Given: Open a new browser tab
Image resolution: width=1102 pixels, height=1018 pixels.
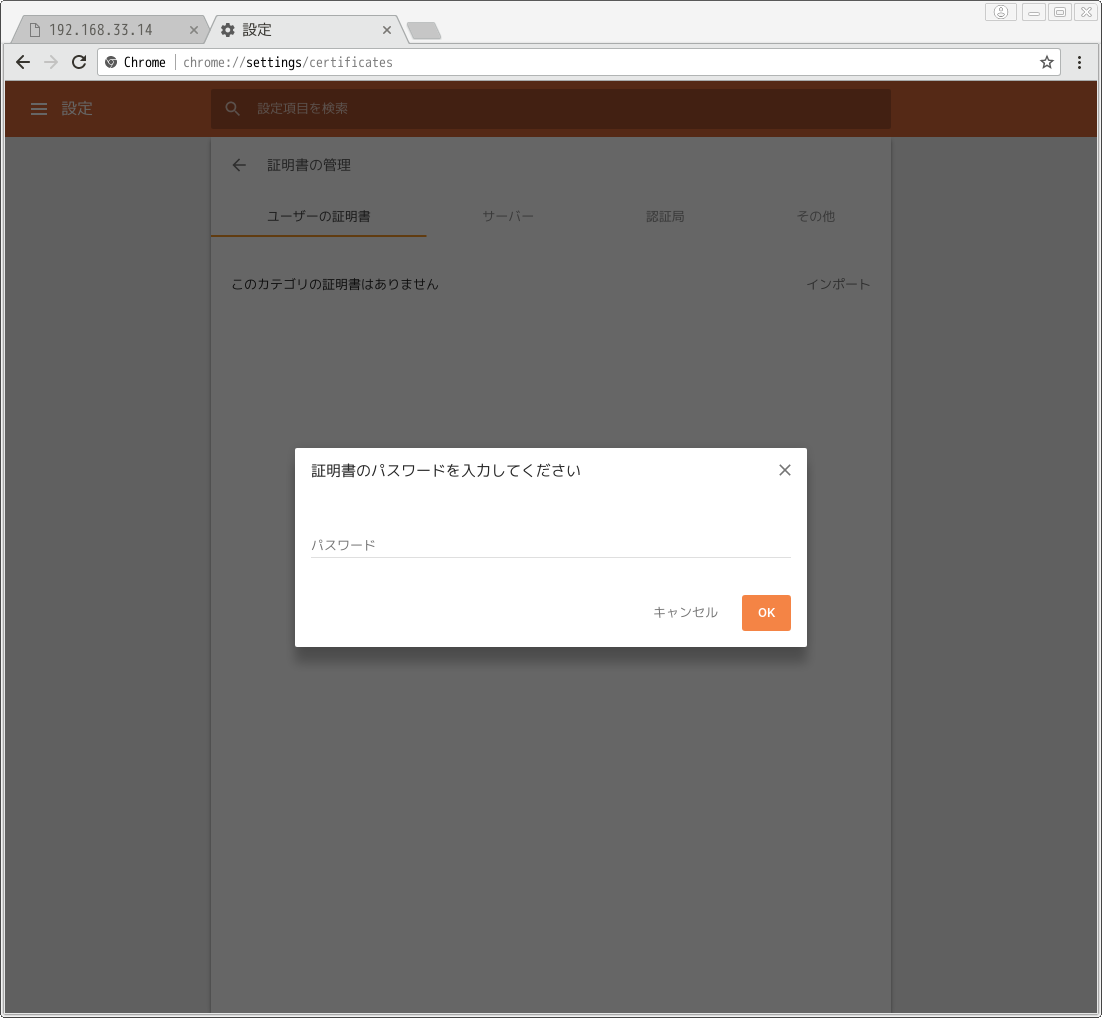Looking at the screenshot, I should (x=424, y=31).
